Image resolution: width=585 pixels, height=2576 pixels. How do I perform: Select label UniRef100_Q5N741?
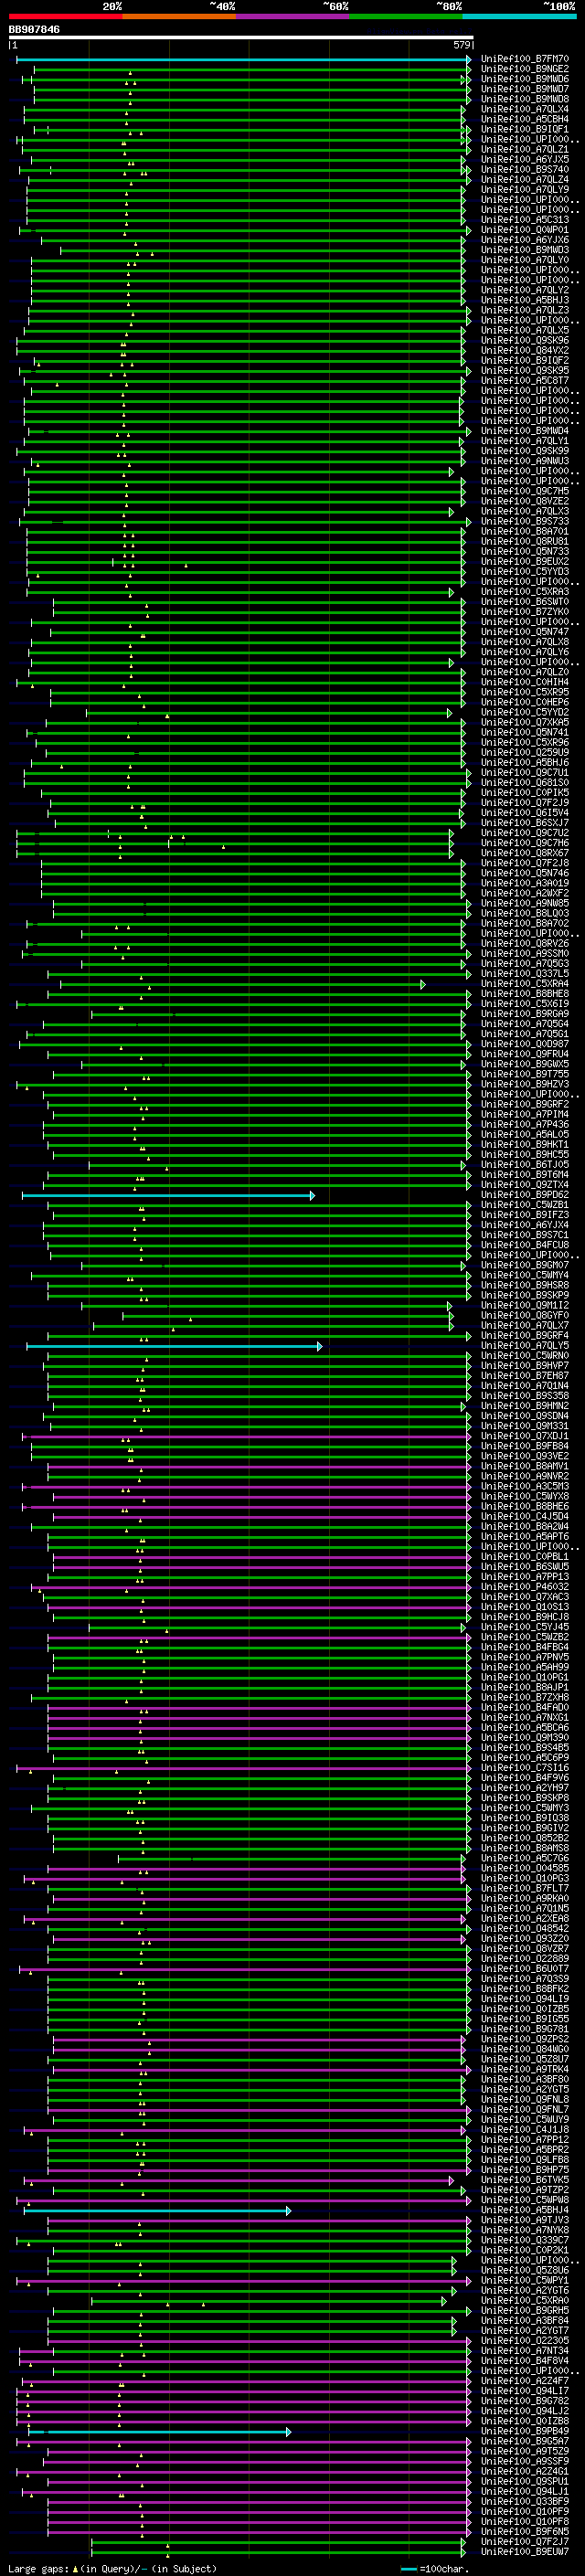pyautogui.click(x=525, y=732)
